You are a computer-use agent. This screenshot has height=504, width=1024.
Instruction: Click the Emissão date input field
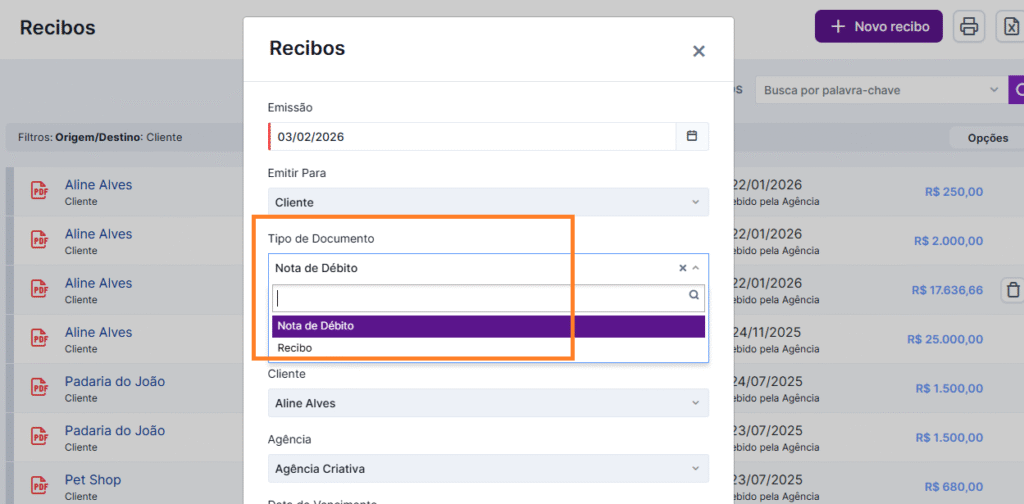click(470, 136)
